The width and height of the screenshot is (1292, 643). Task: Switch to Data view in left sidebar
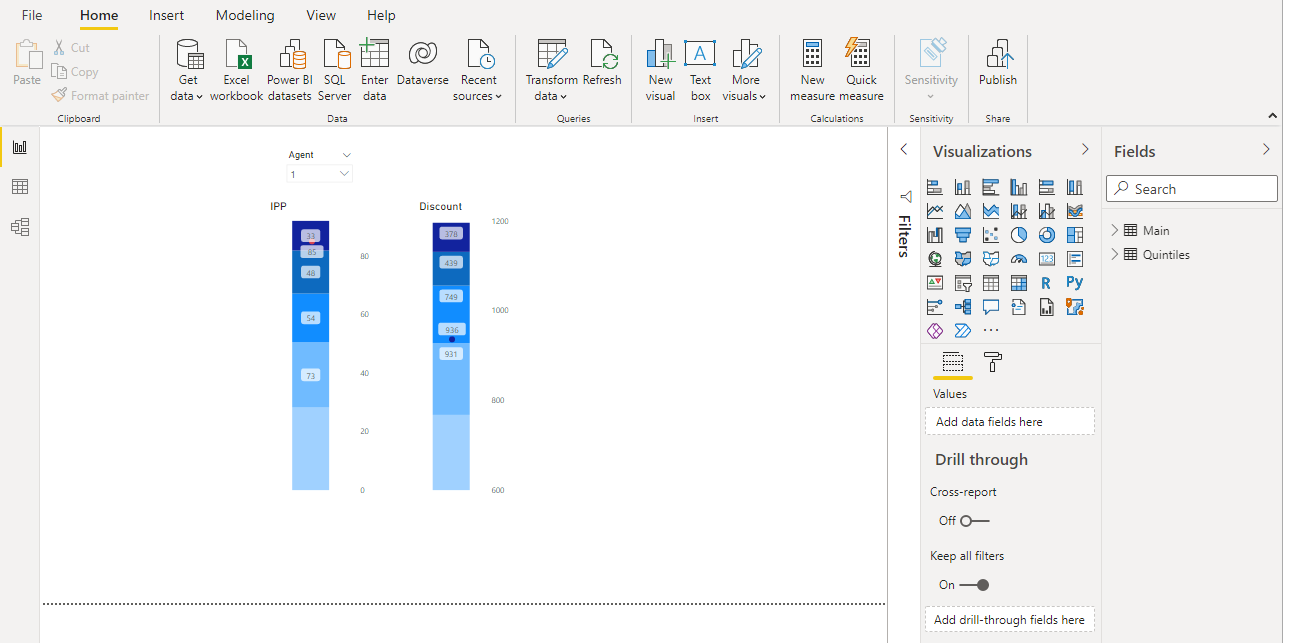point(20,187)
